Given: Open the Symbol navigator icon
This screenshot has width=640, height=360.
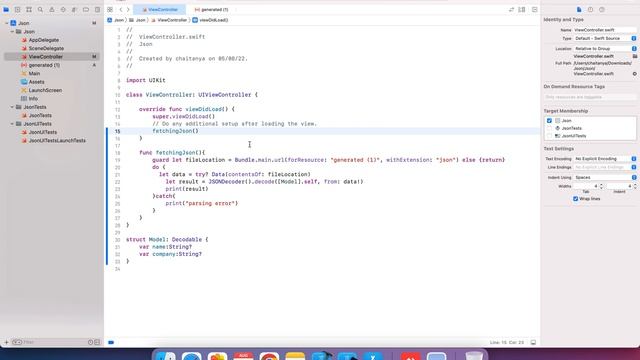Looking at the screenshot, I should (x=29, y=9).
